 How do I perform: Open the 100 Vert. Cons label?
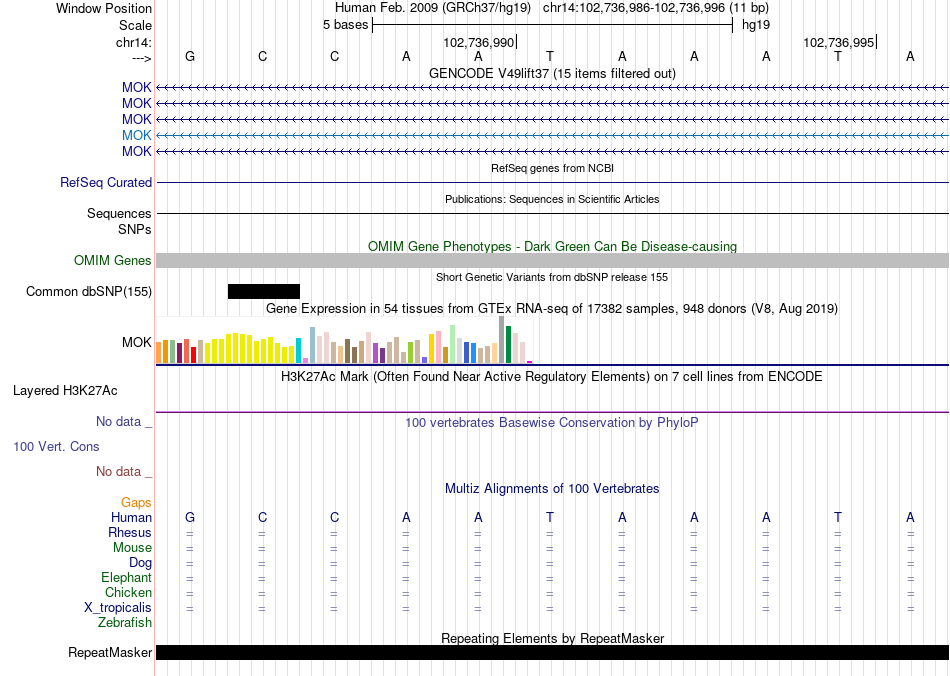(x=56, y=446)
